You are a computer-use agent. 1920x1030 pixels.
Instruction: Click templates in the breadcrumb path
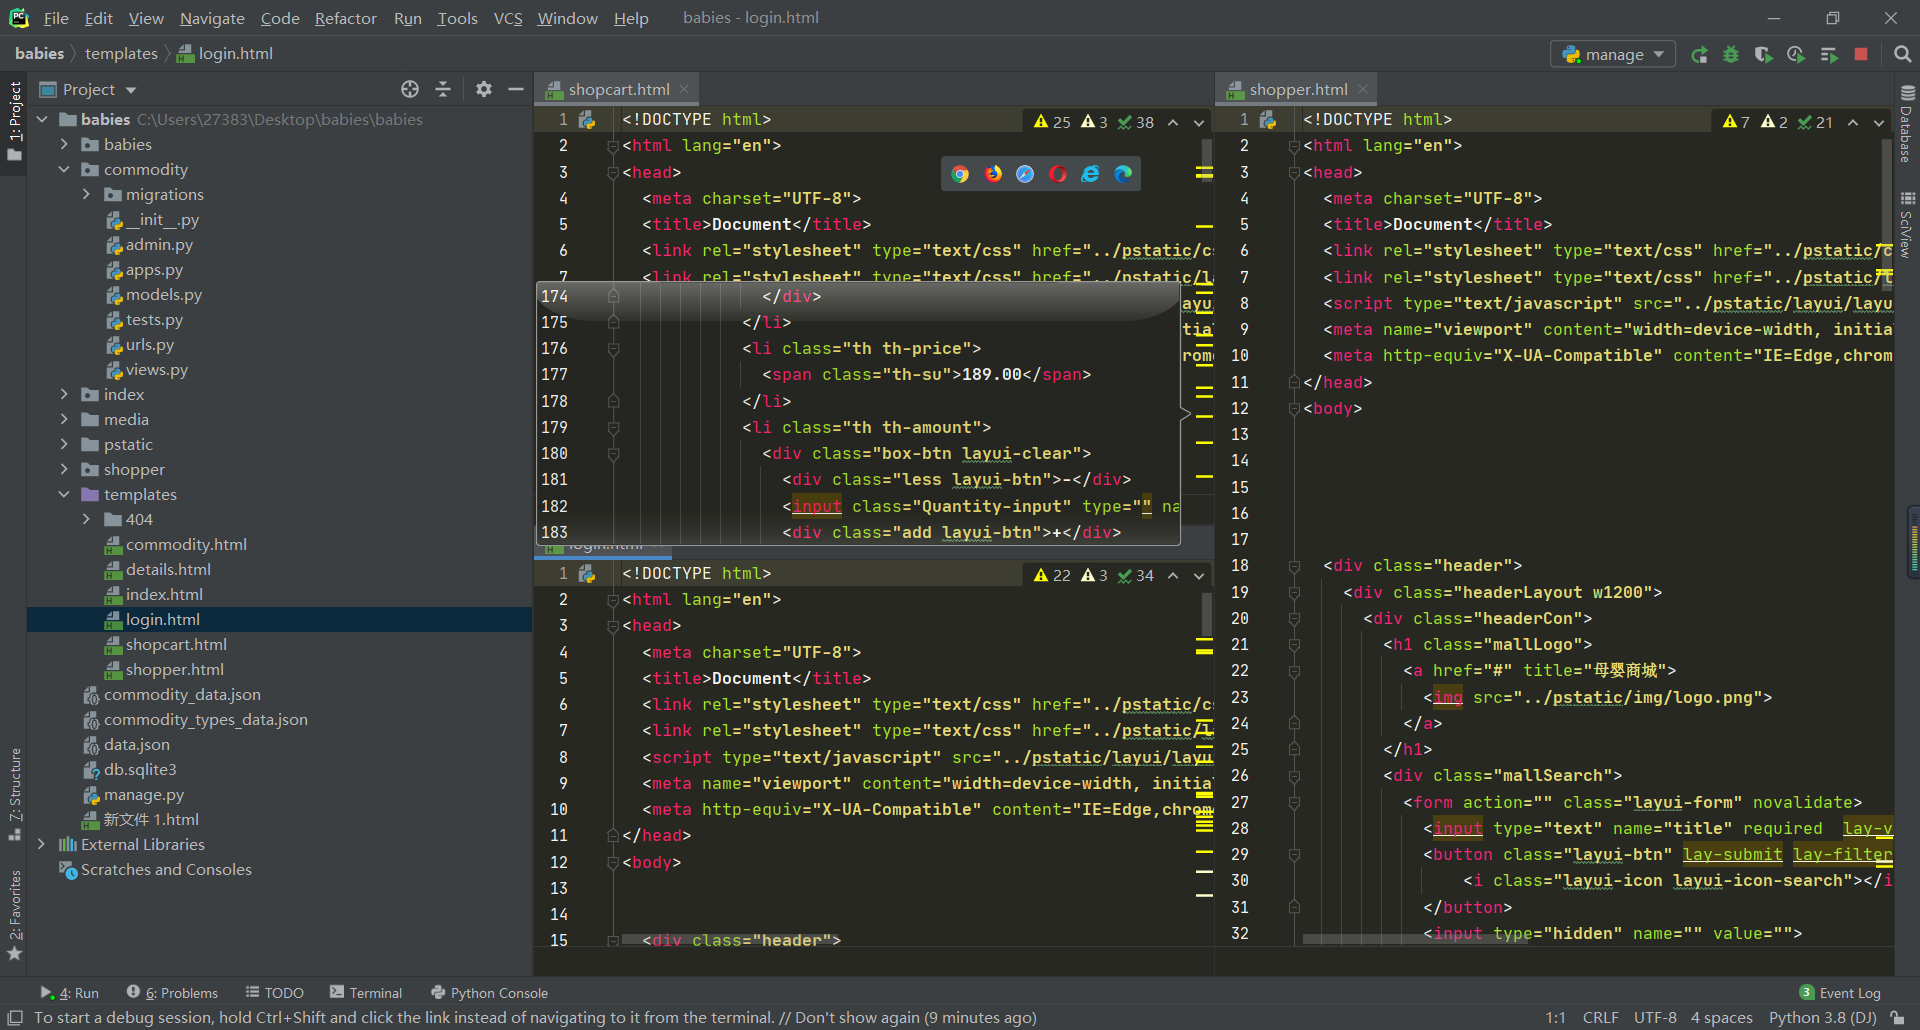[121, 54]
